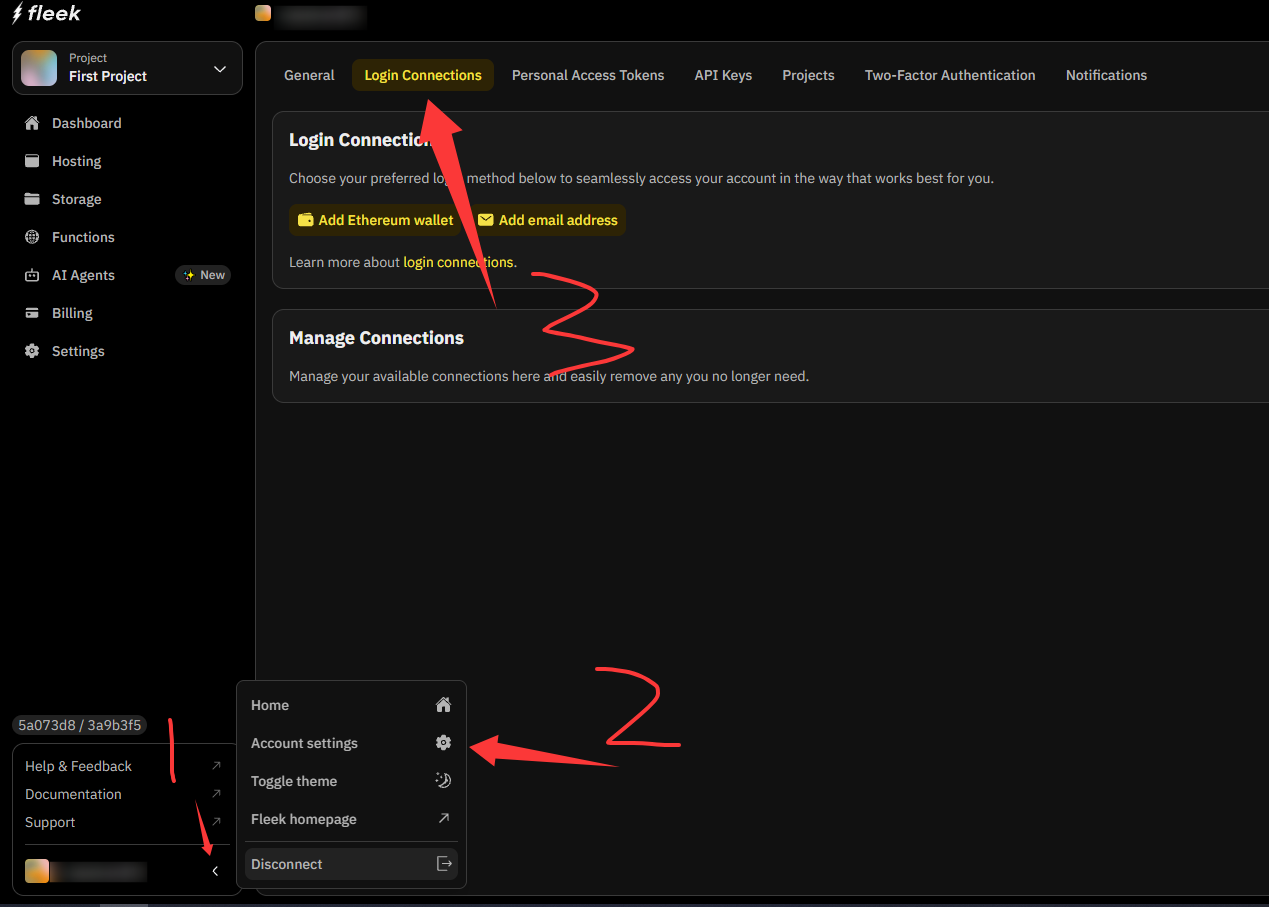
Task: Click Add email address button
Action: (x=548, y=220)
